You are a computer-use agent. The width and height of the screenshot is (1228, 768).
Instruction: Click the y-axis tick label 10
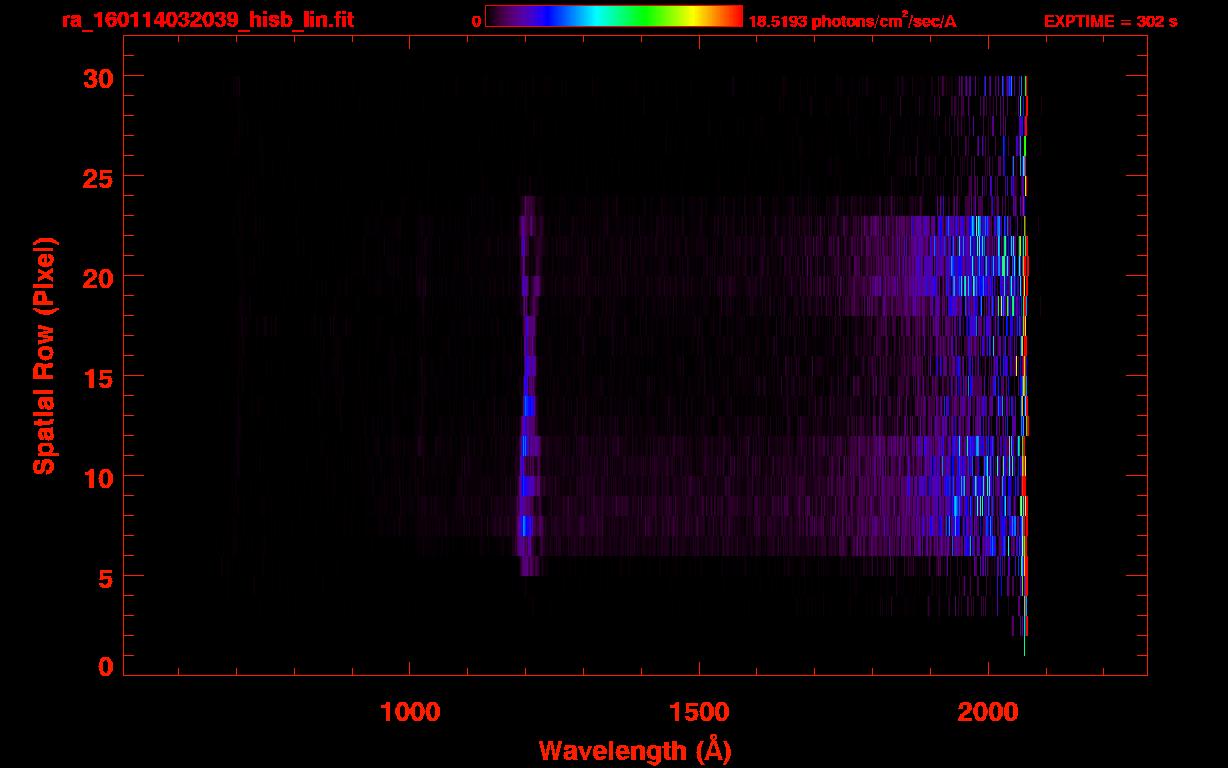tap(98, 477)
